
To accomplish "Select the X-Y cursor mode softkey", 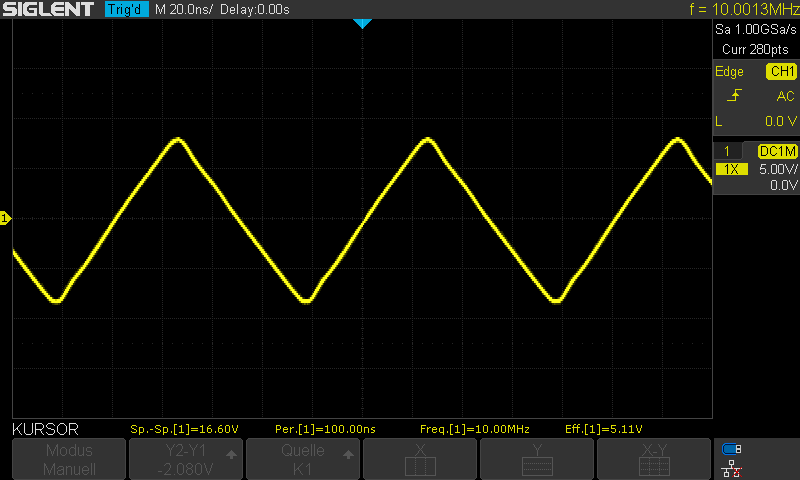I will pos(654,459).
